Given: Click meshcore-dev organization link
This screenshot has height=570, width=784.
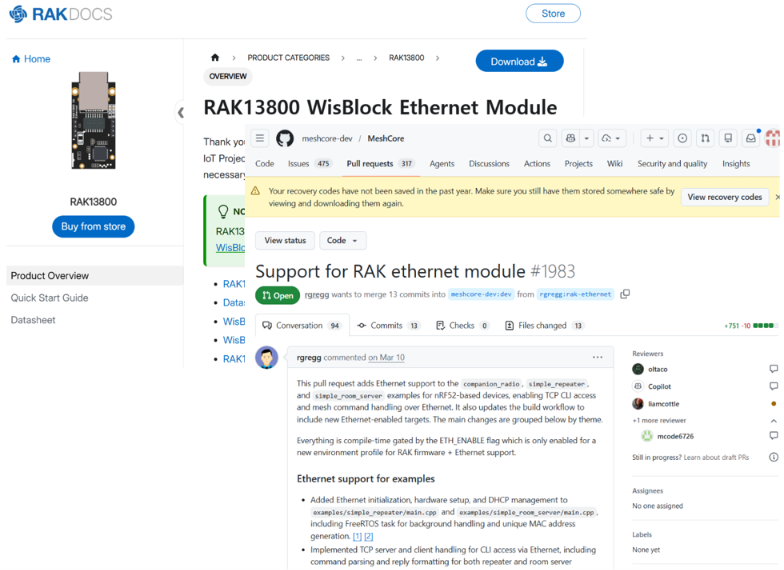Looking at the screenshot, I should pos(327,138).
